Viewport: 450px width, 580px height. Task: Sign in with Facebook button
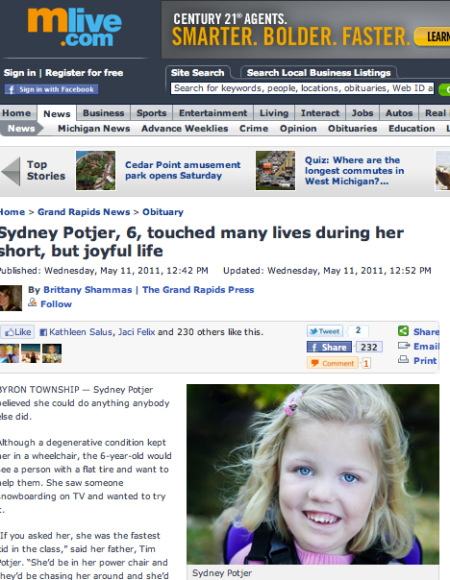tap(51, 90)
